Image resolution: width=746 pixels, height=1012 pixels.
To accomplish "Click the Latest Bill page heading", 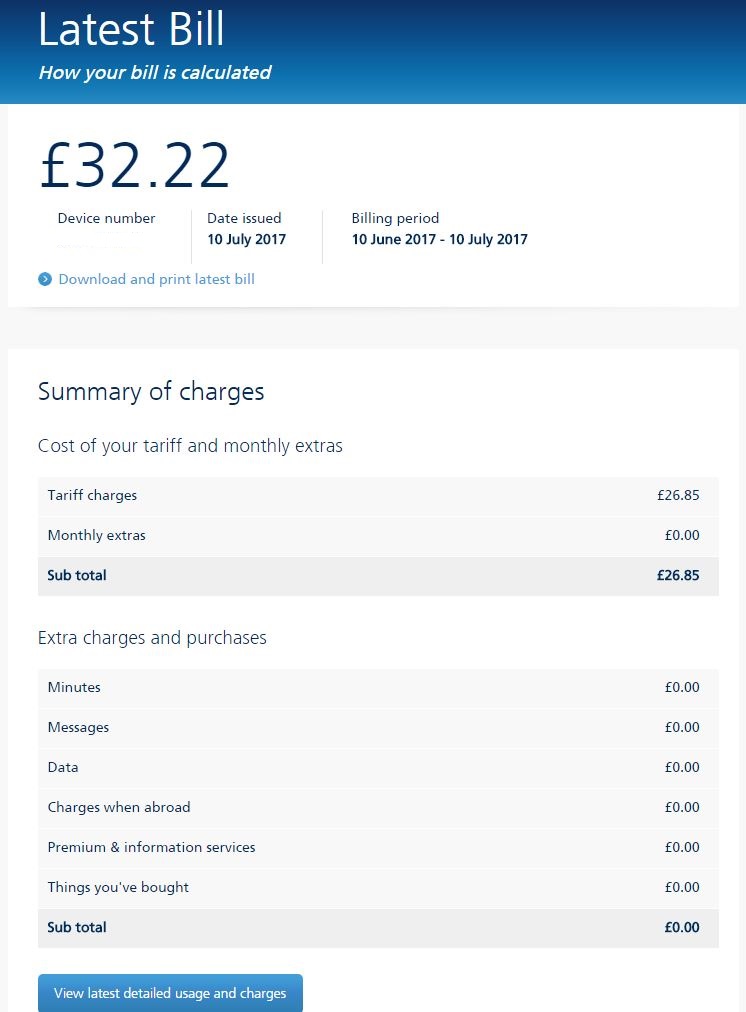I will click(x=131, y=31).
